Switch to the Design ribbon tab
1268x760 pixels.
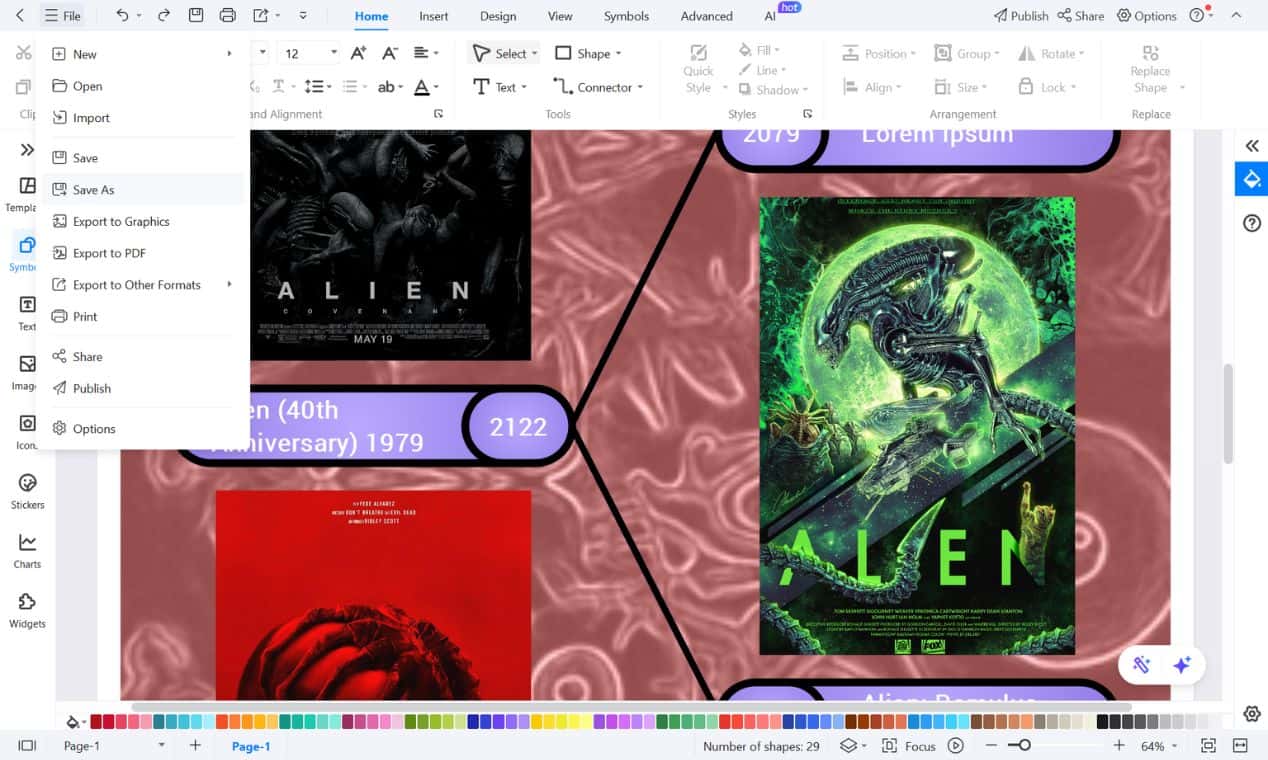click(x=498, y=16)
